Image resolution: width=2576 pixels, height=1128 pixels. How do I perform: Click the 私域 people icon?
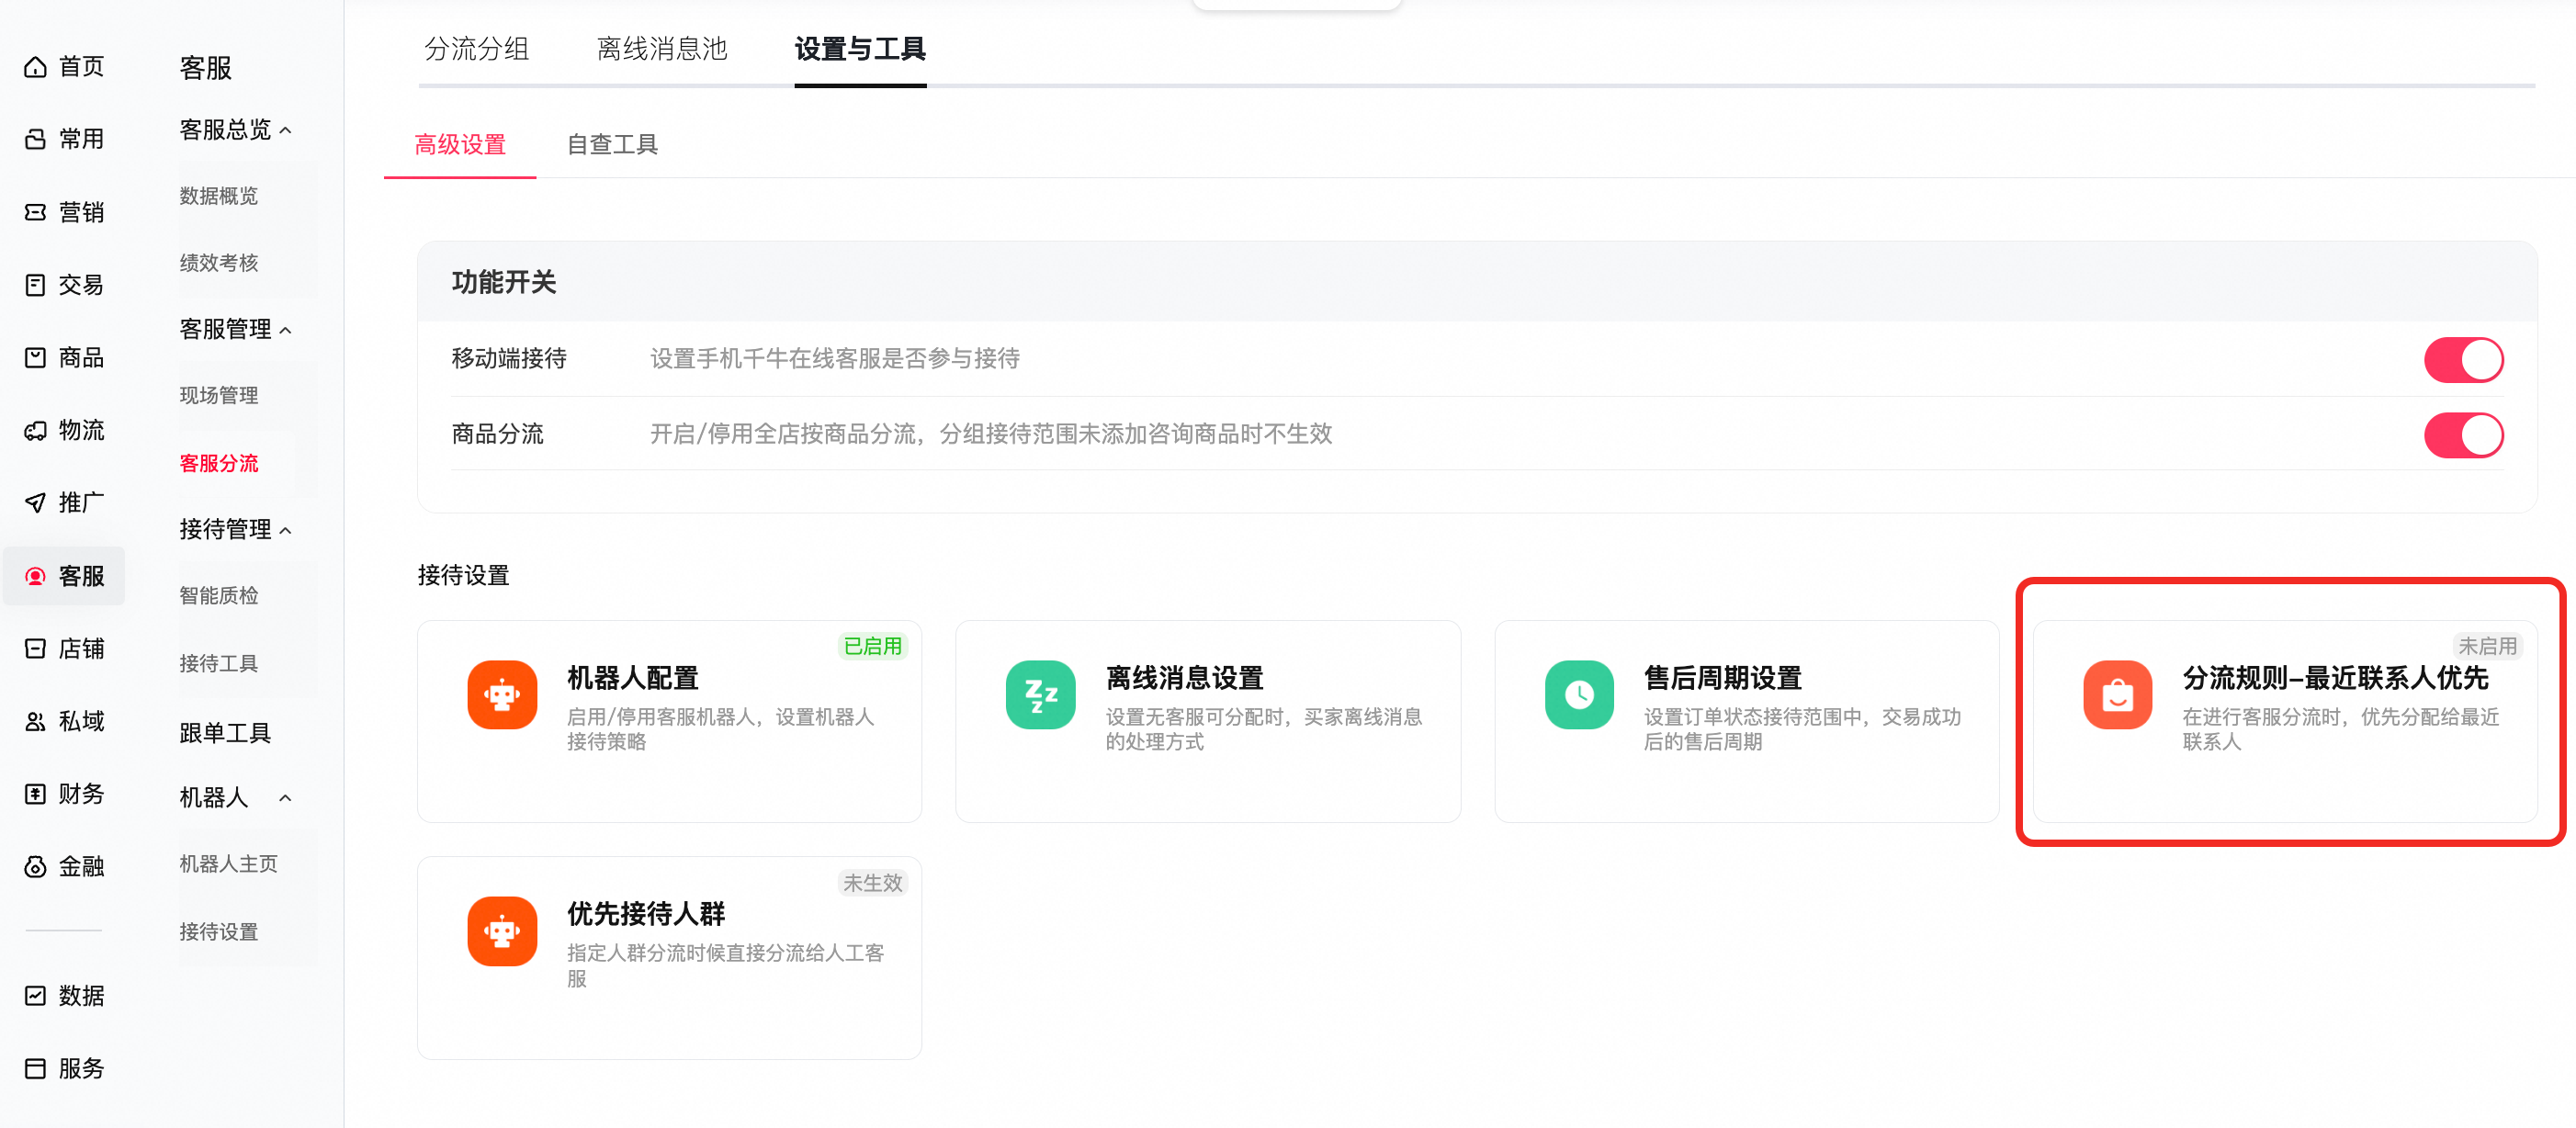point(35,721)
